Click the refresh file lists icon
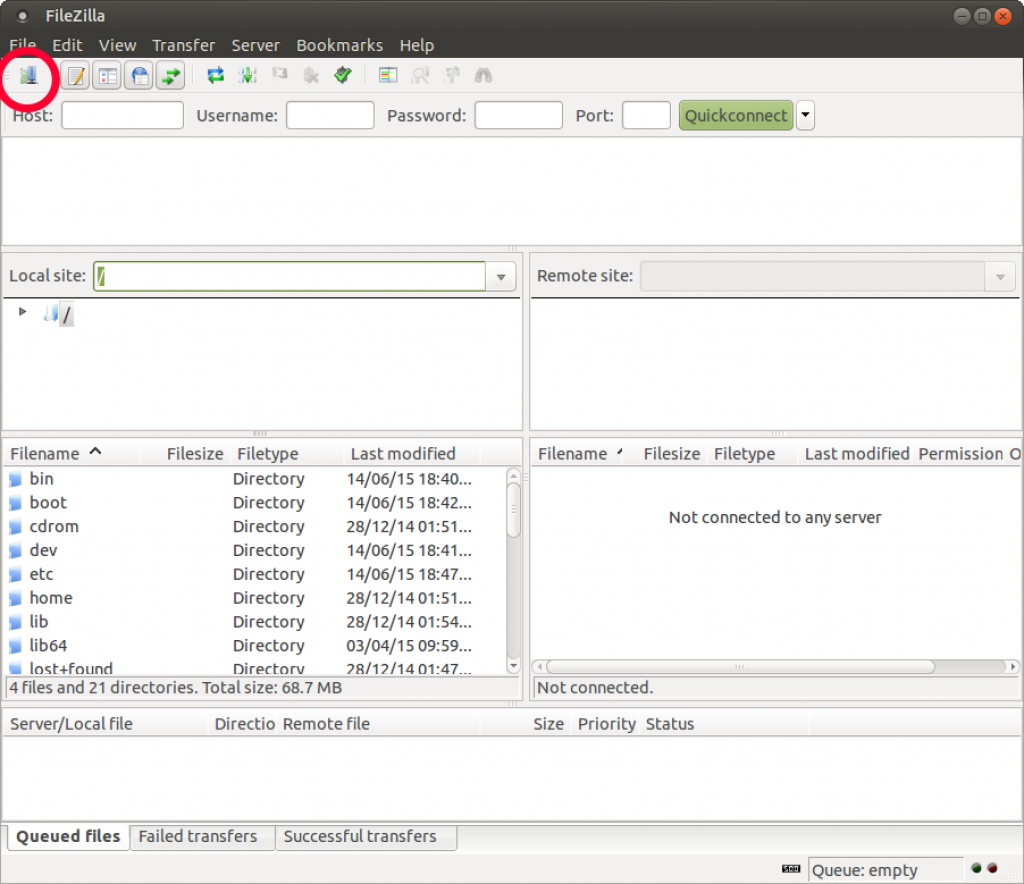 [x=215, y=75]
